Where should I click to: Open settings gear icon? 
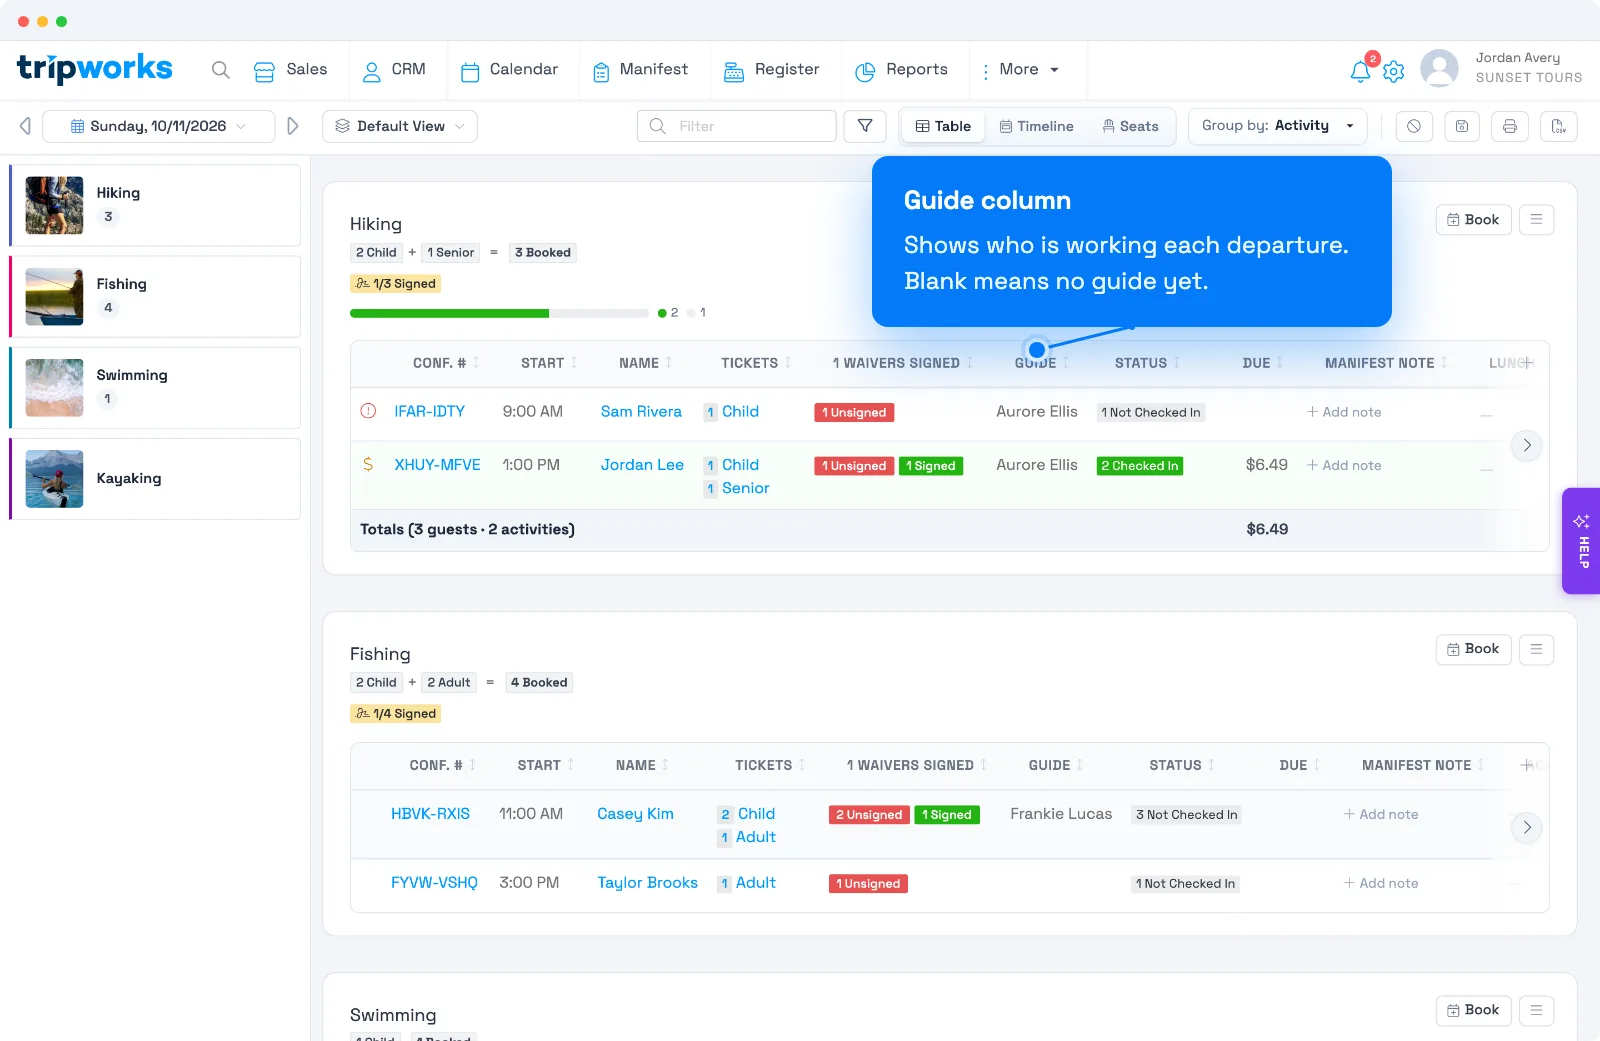pos(1394,72)
